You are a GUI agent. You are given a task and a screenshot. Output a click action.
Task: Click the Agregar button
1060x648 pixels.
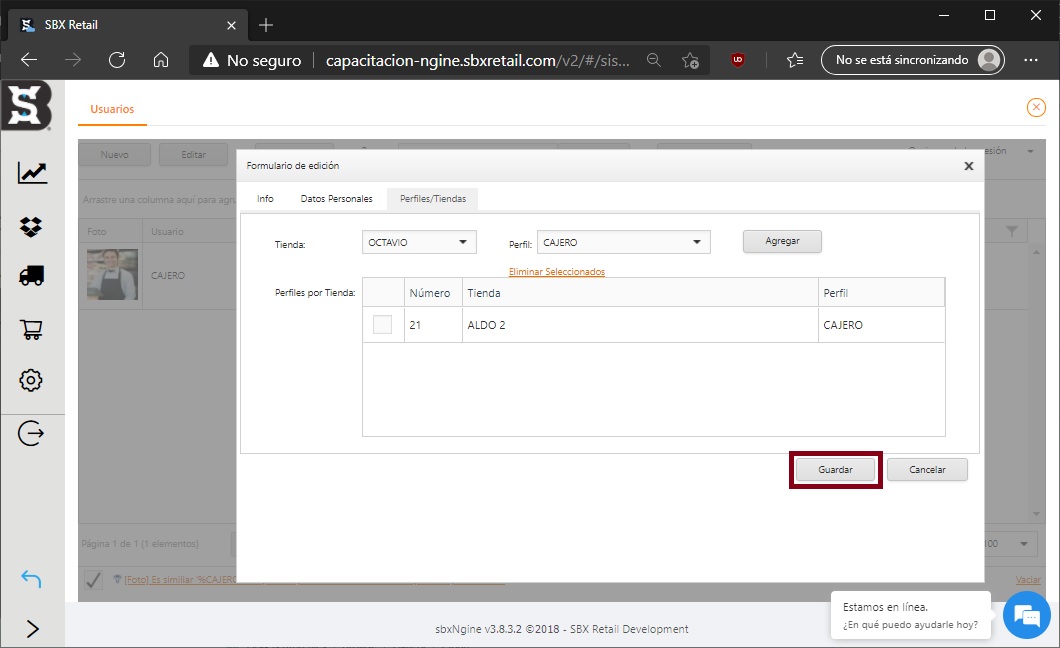pos(782,241)
